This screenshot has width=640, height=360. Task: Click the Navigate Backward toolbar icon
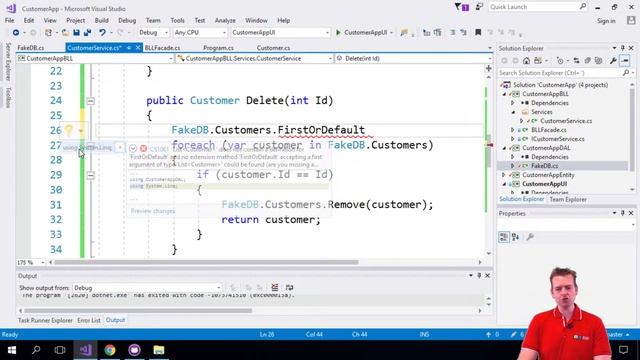(16, 32)
